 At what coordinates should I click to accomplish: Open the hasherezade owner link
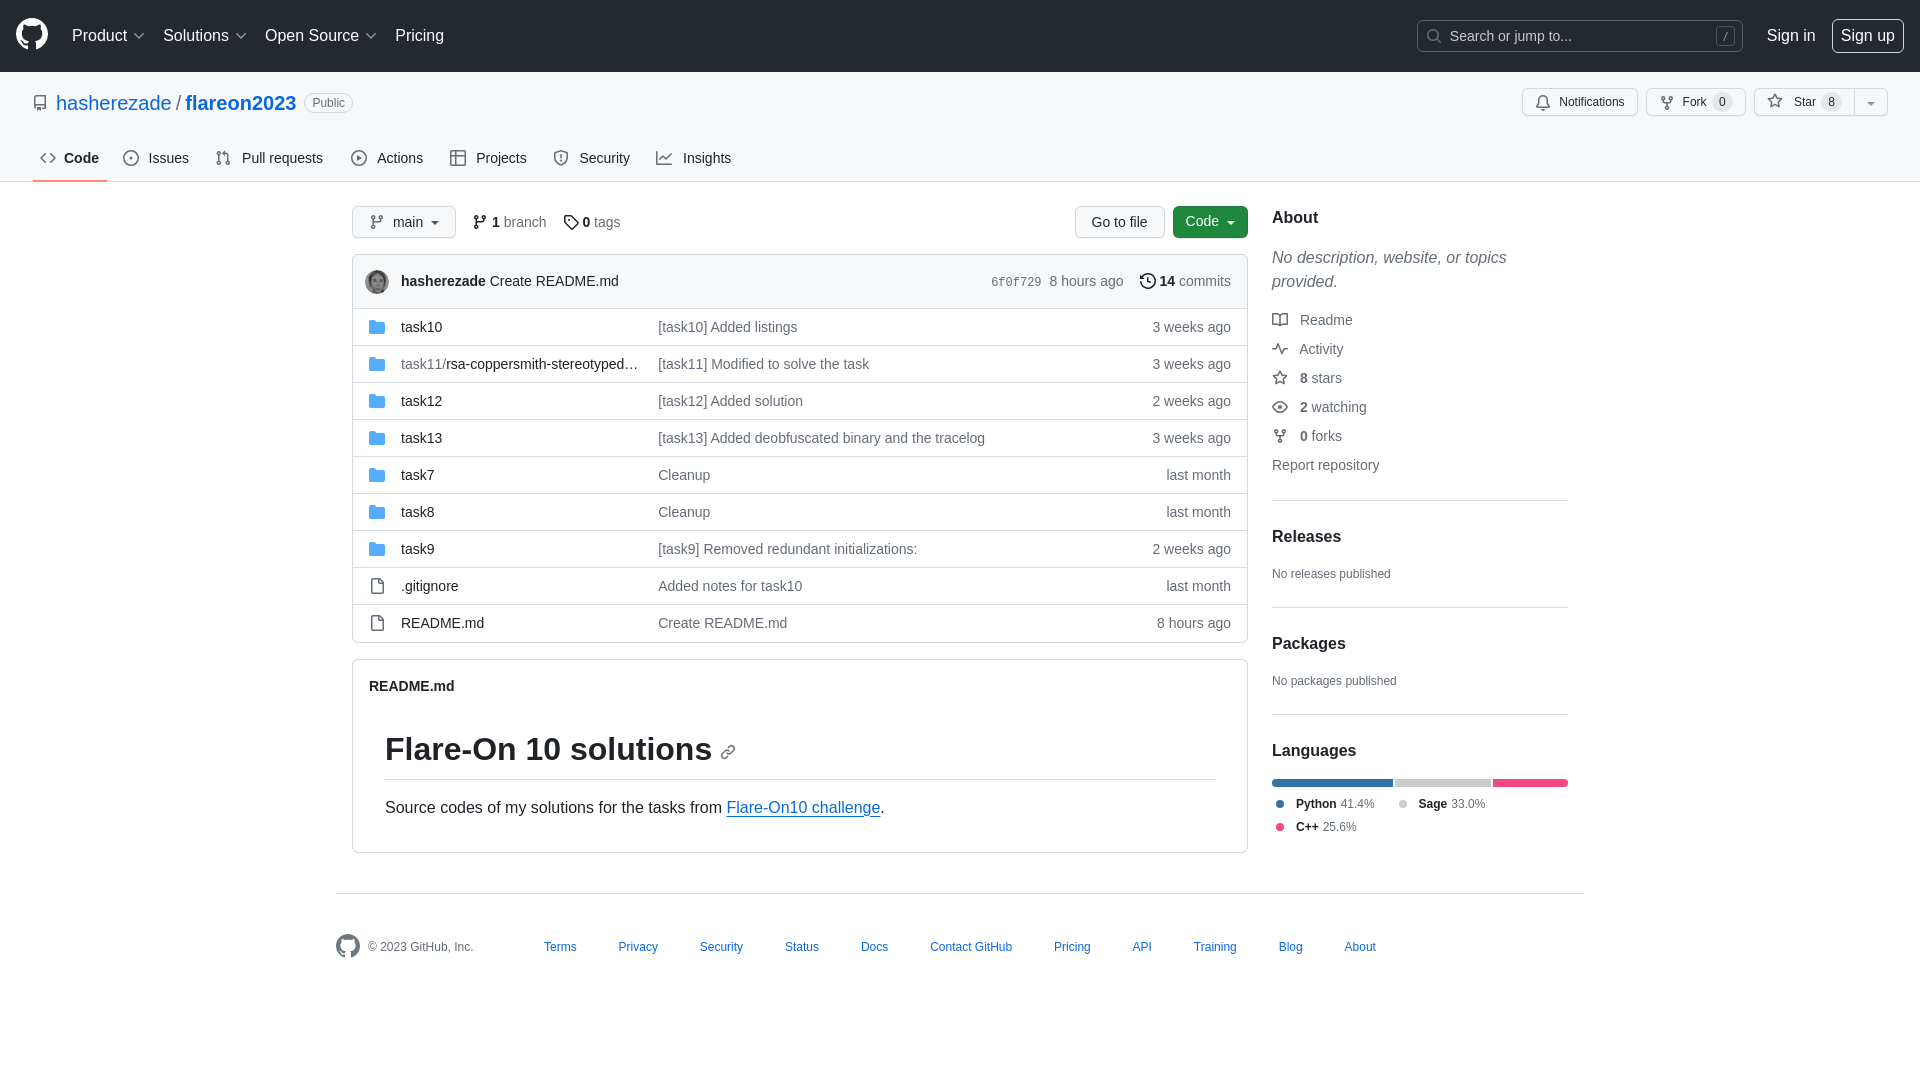114,103
